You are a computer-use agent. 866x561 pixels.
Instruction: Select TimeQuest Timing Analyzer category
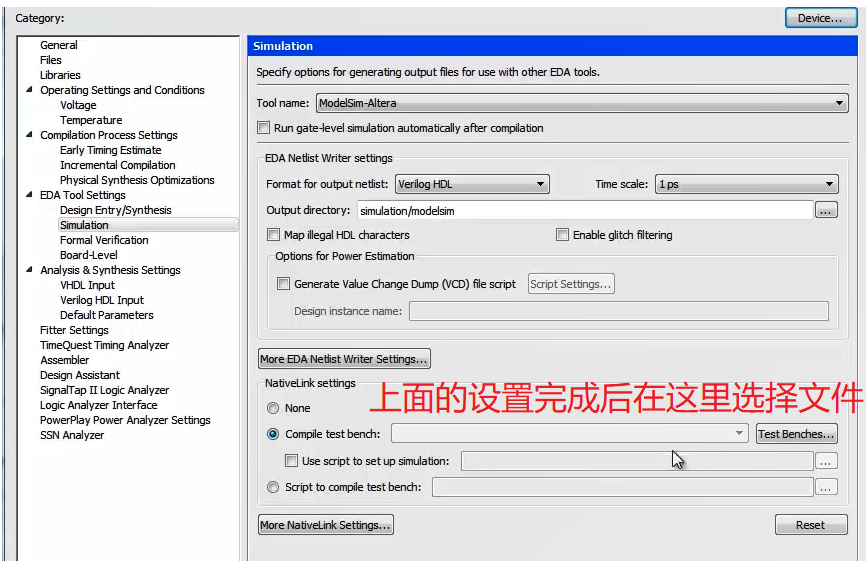[104, 345]
